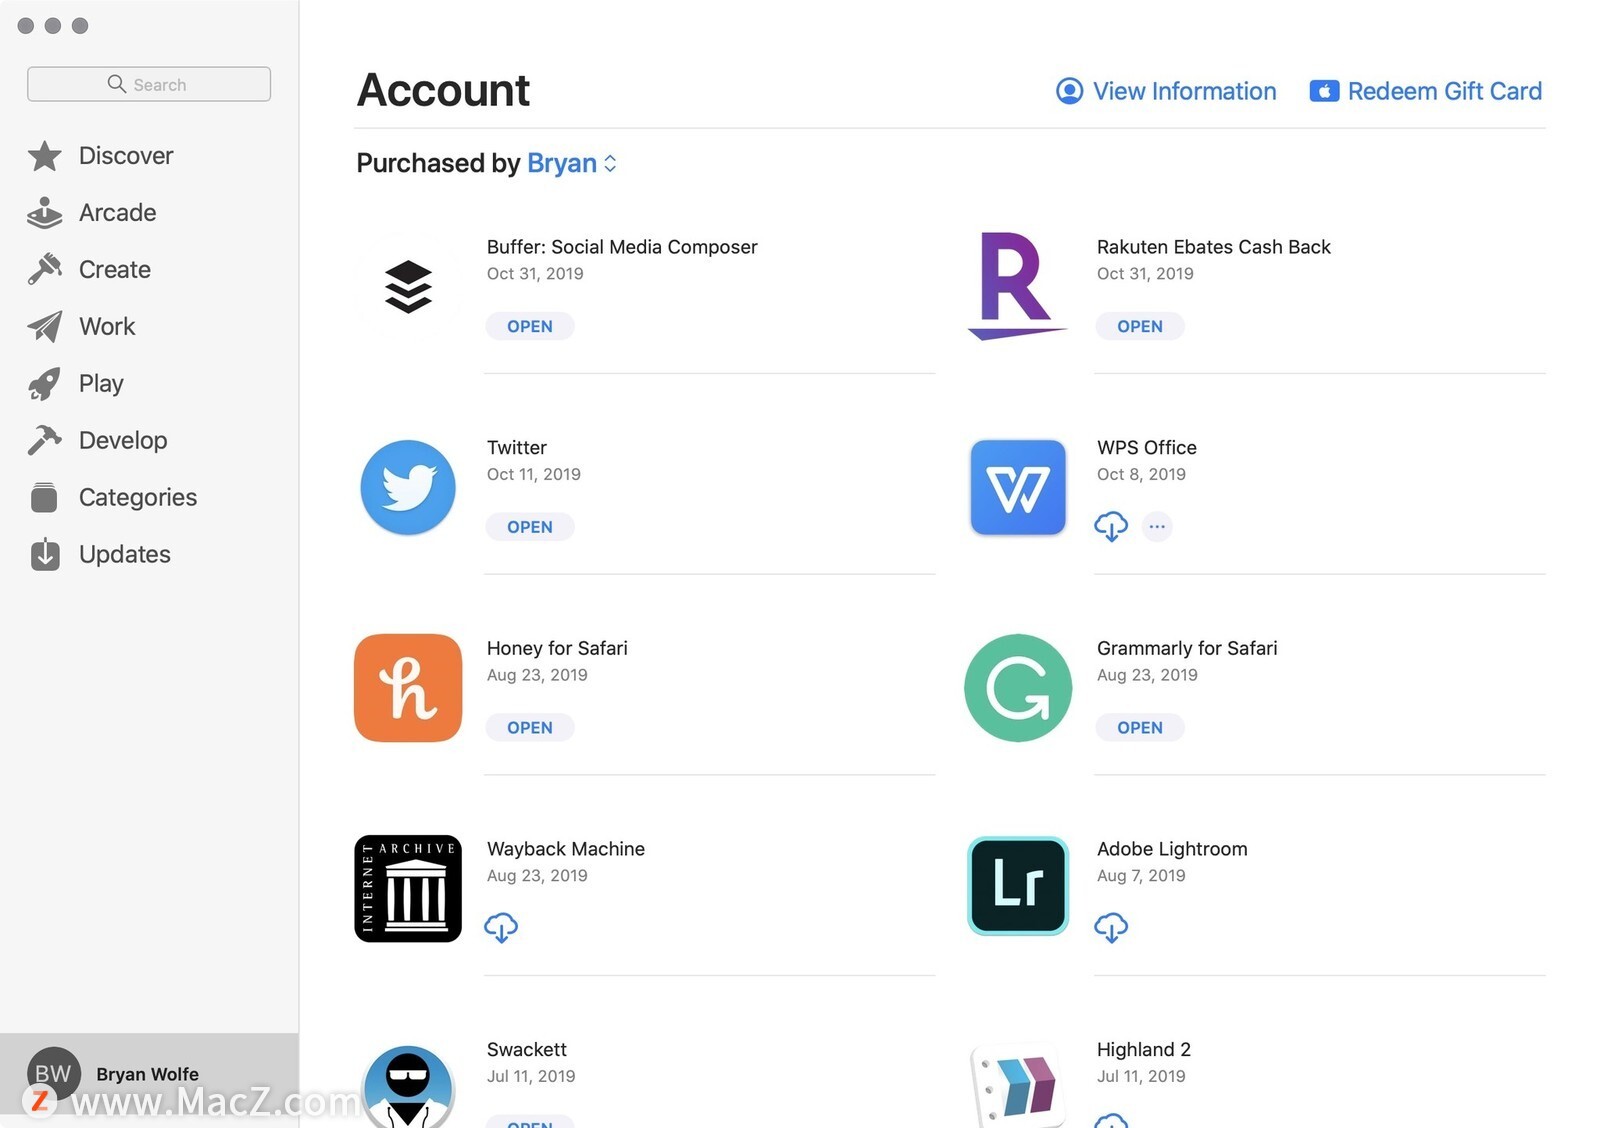The image size is (1600, 1128).
Task: Click the View Information person icon
Action: click(x=1069, y=91)
